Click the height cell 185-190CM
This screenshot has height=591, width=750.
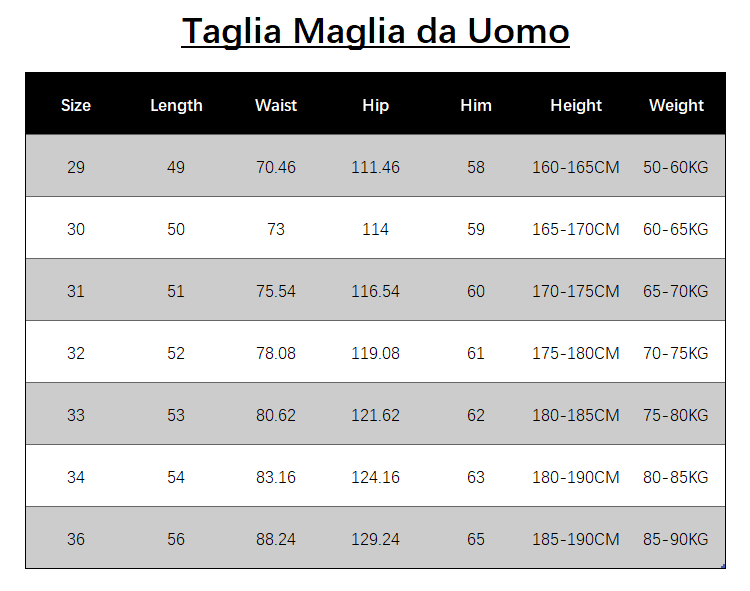click(576, 539)
